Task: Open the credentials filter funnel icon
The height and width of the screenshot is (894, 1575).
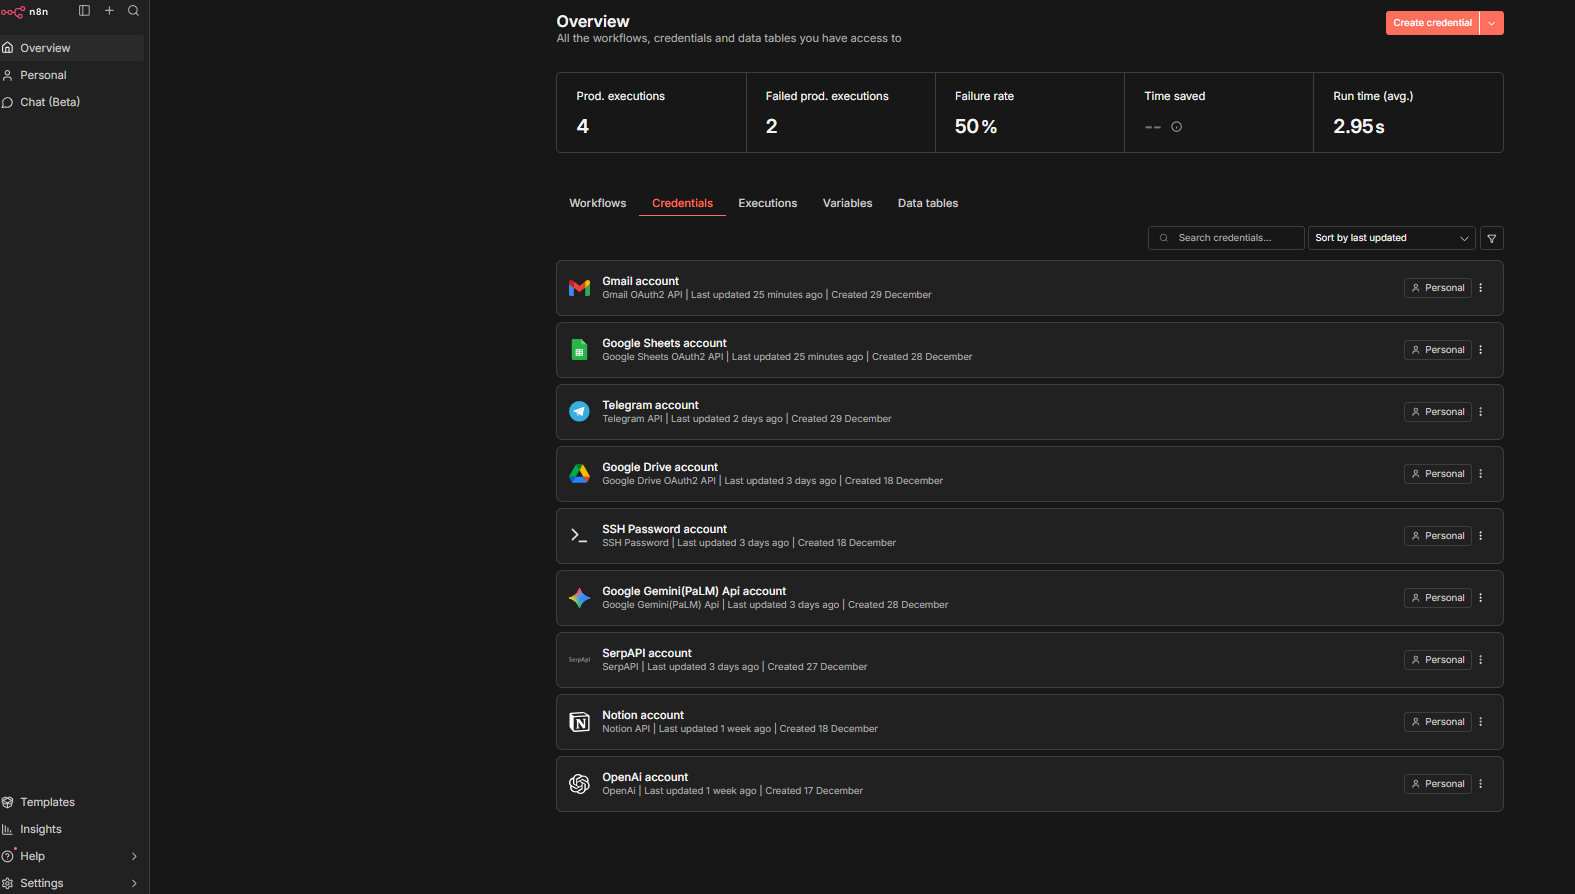Action: (x=1491, y=238)
